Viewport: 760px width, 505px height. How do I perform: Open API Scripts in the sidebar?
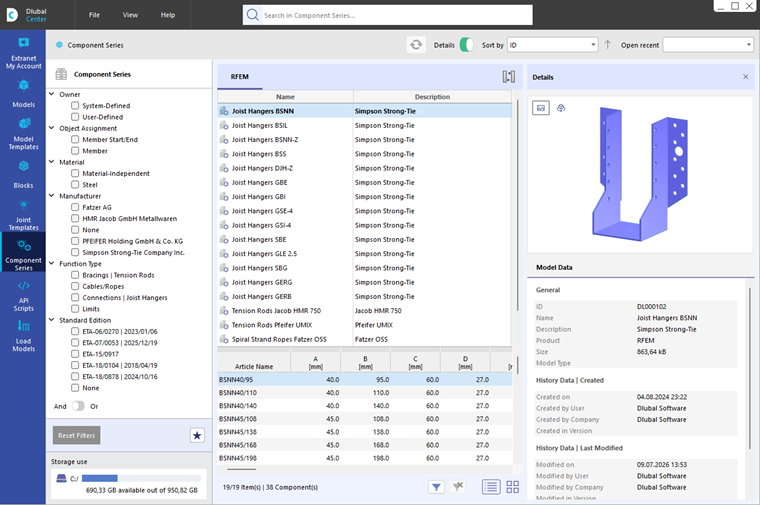[23, 296]
